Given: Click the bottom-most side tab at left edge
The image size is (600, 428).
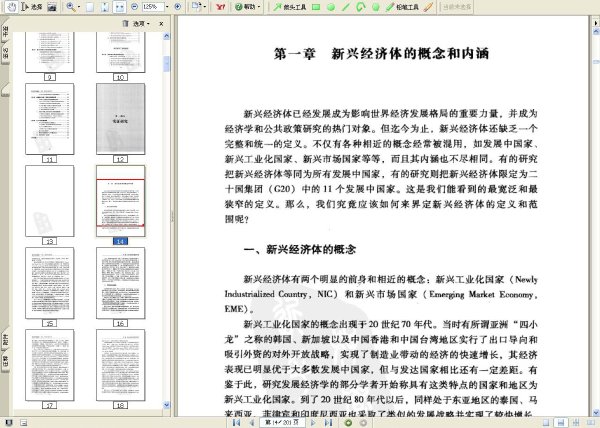Looking at the screenshot, I should click(x=5, y=361).
